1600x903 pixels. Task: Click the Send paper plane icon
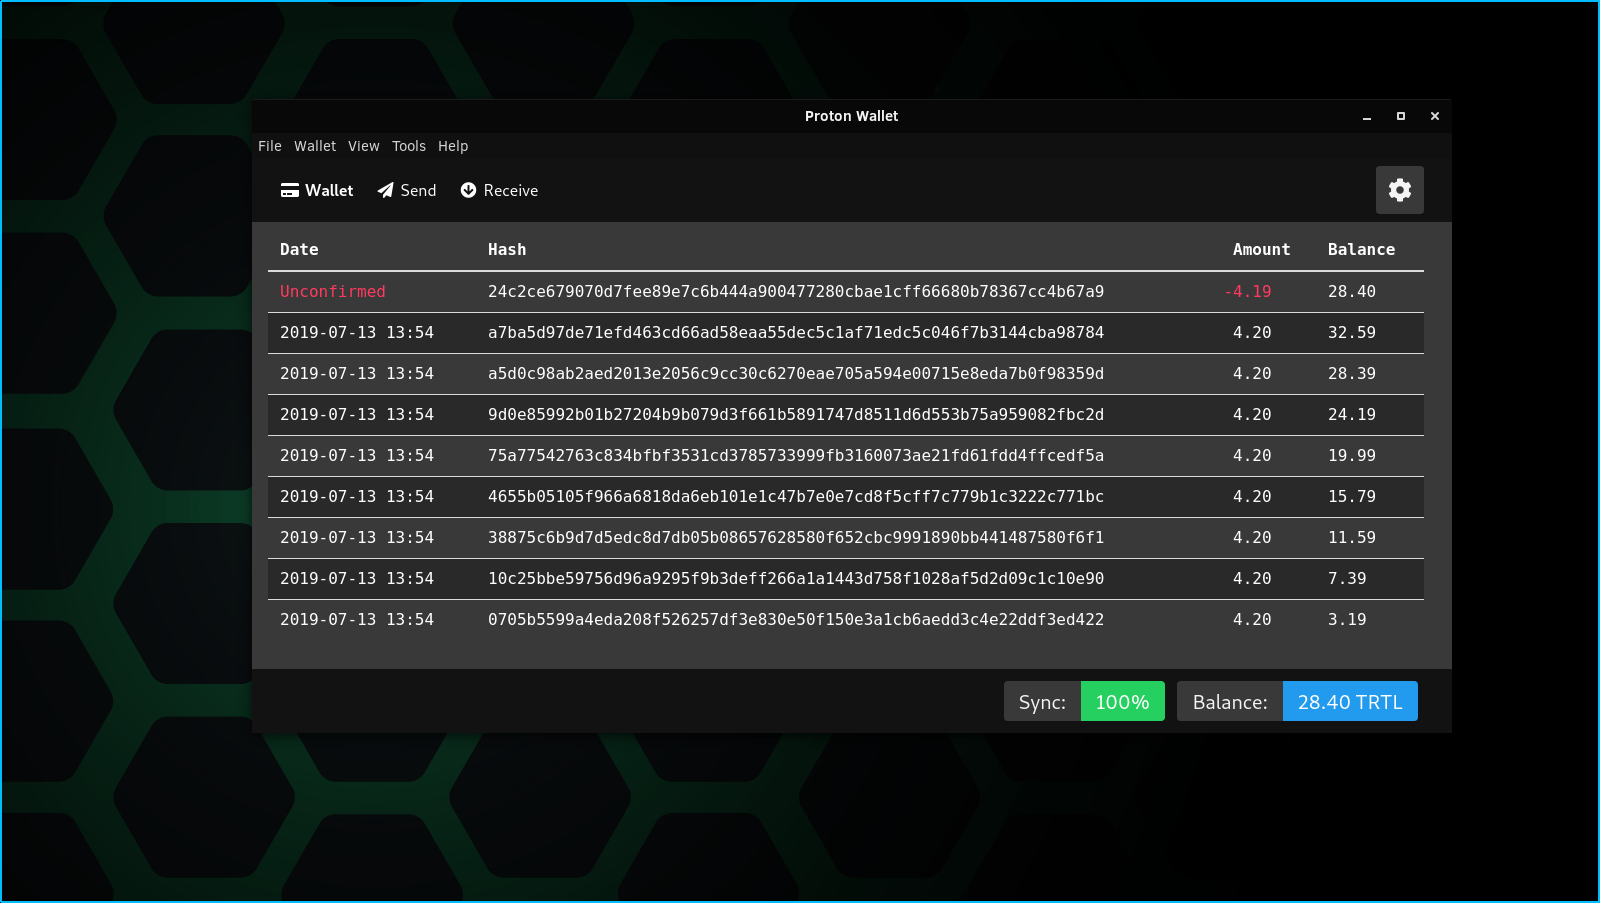coord(385,190)
